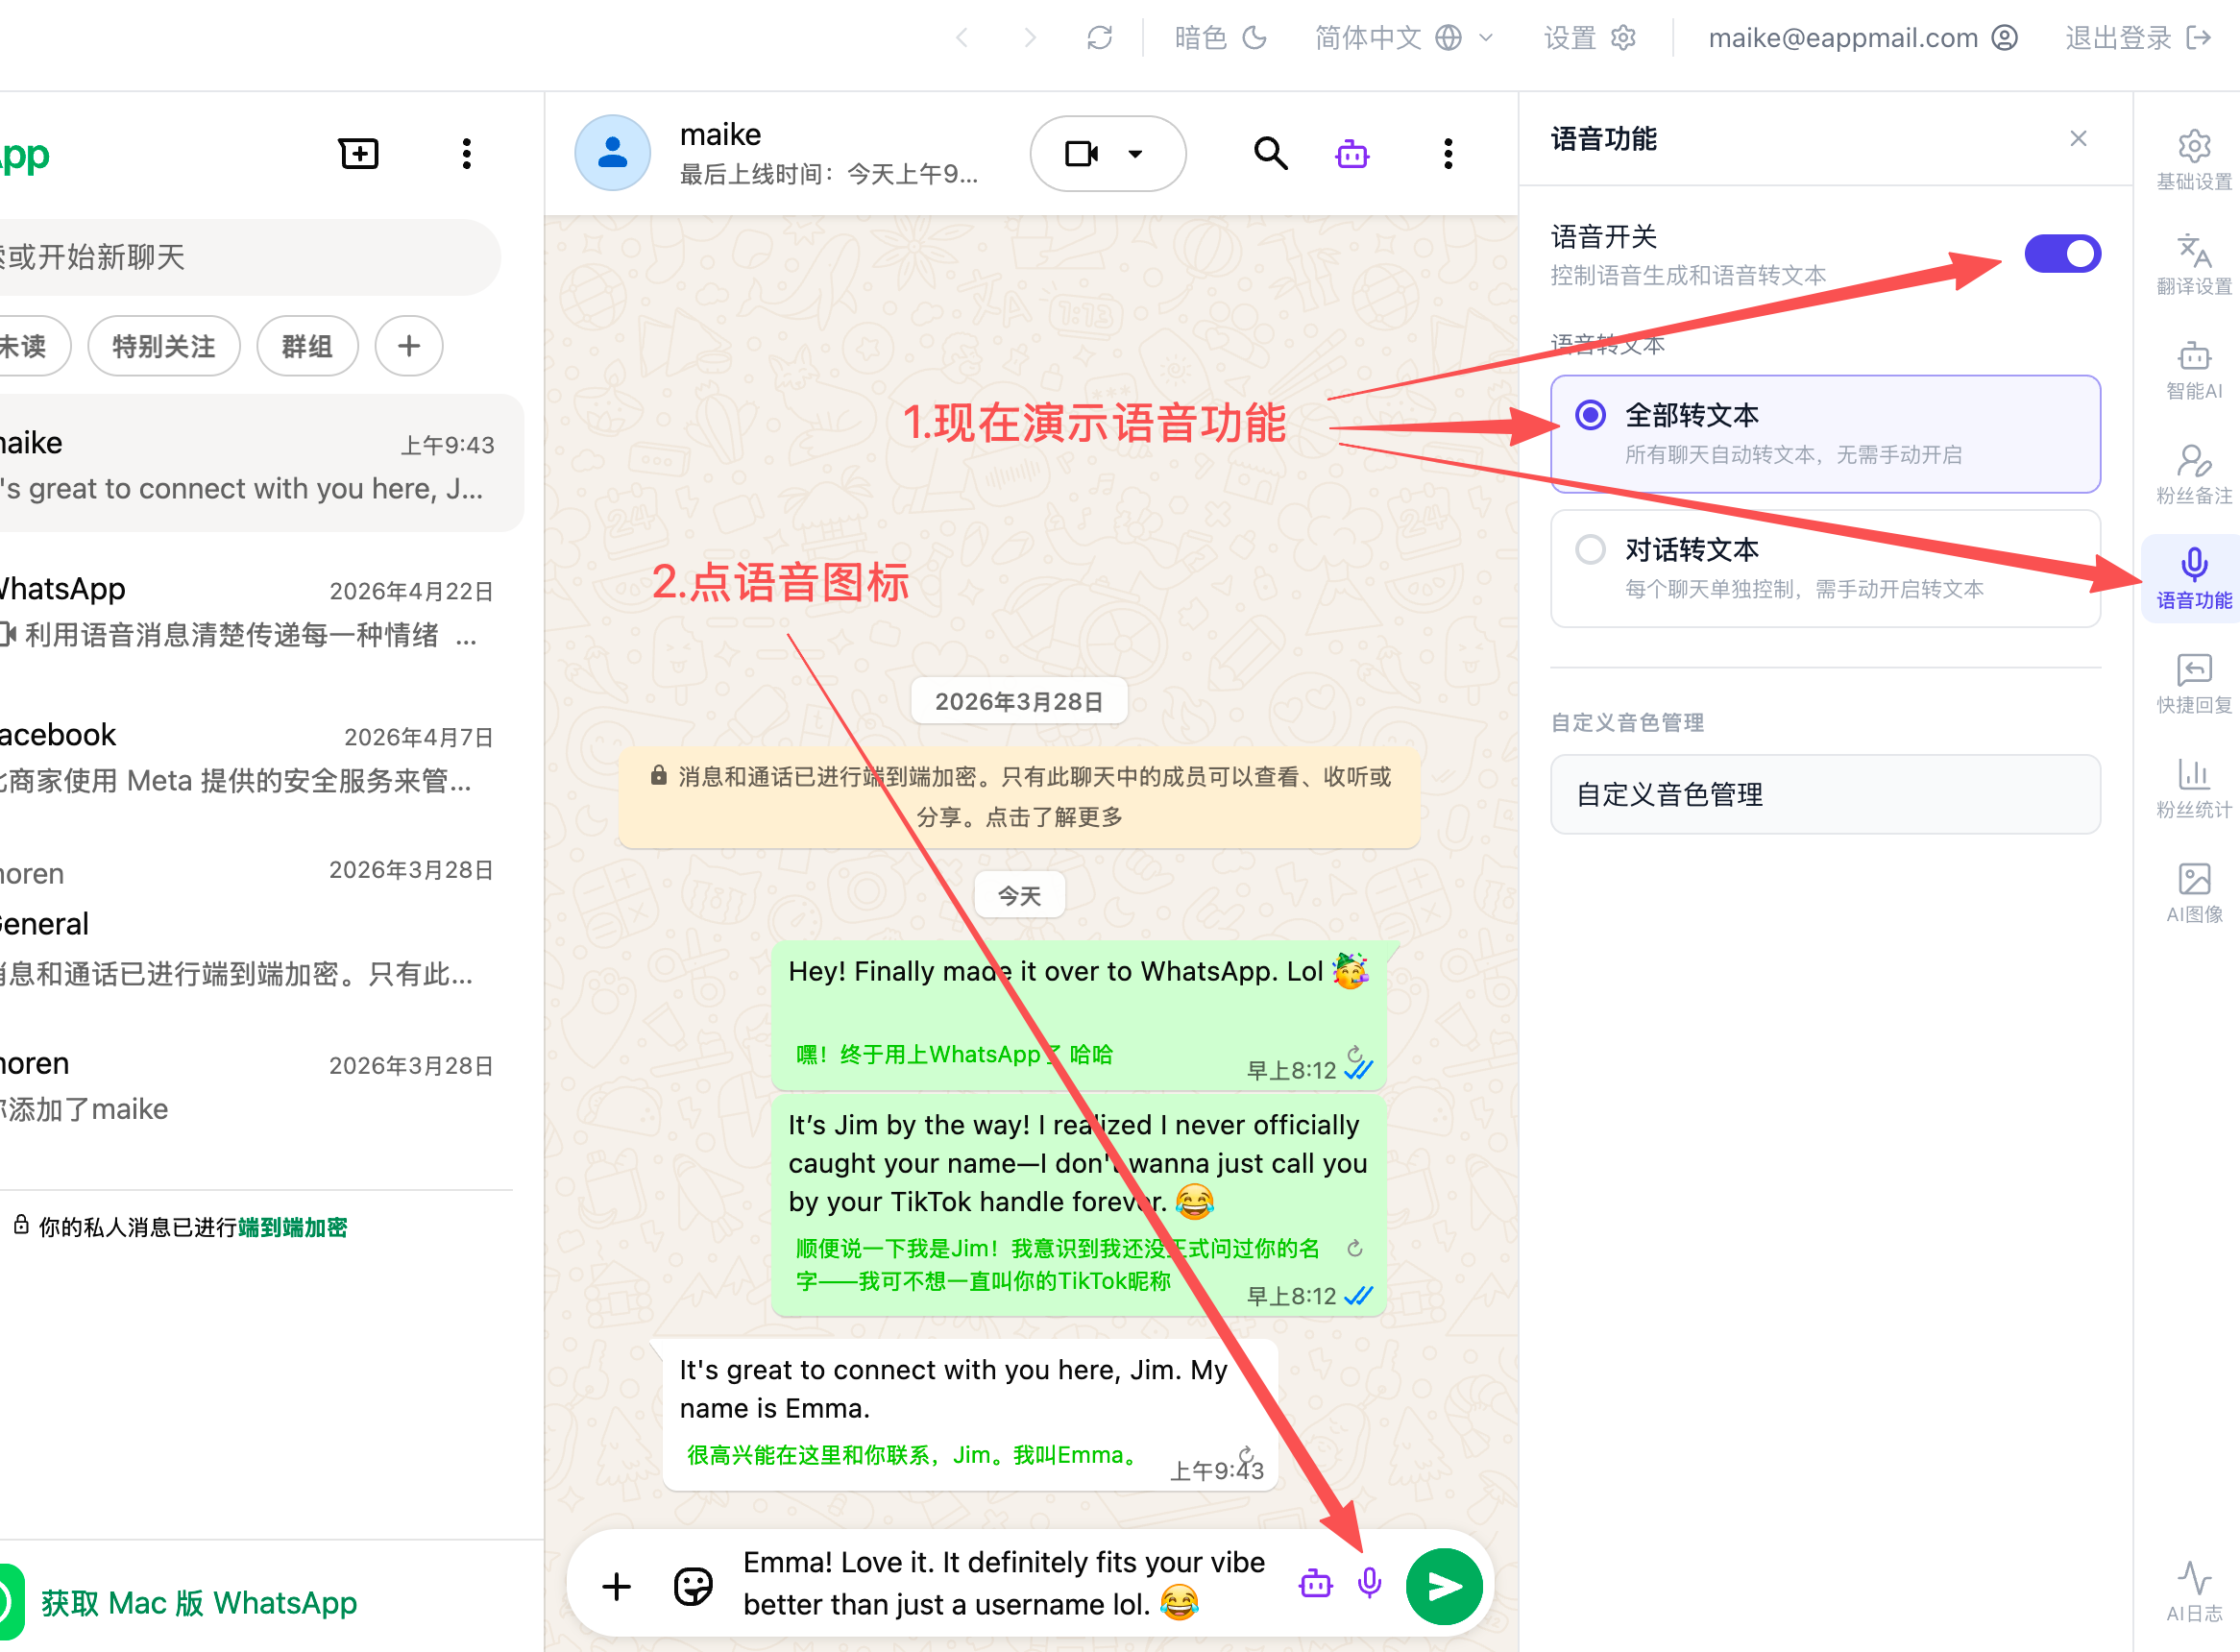Image resolution: width=2240 pixels, height=1652 pixels.
Task: Open 自定义音色管理 button
Action: (1825, 794)
